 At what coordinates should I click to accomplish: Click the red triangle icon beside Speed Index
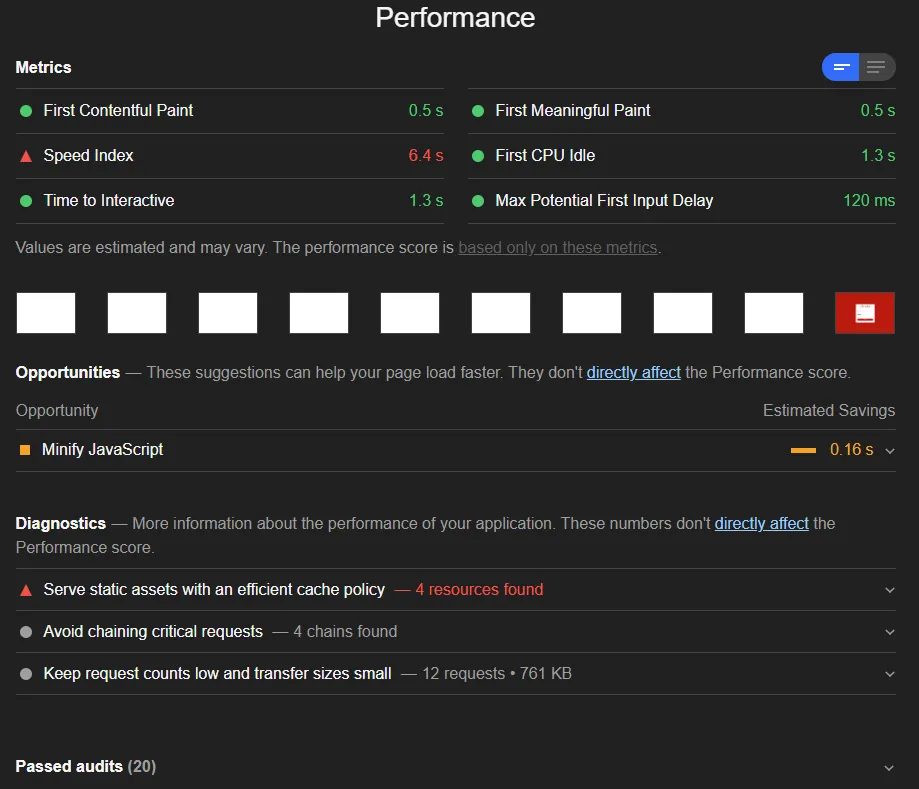[26, 156]
